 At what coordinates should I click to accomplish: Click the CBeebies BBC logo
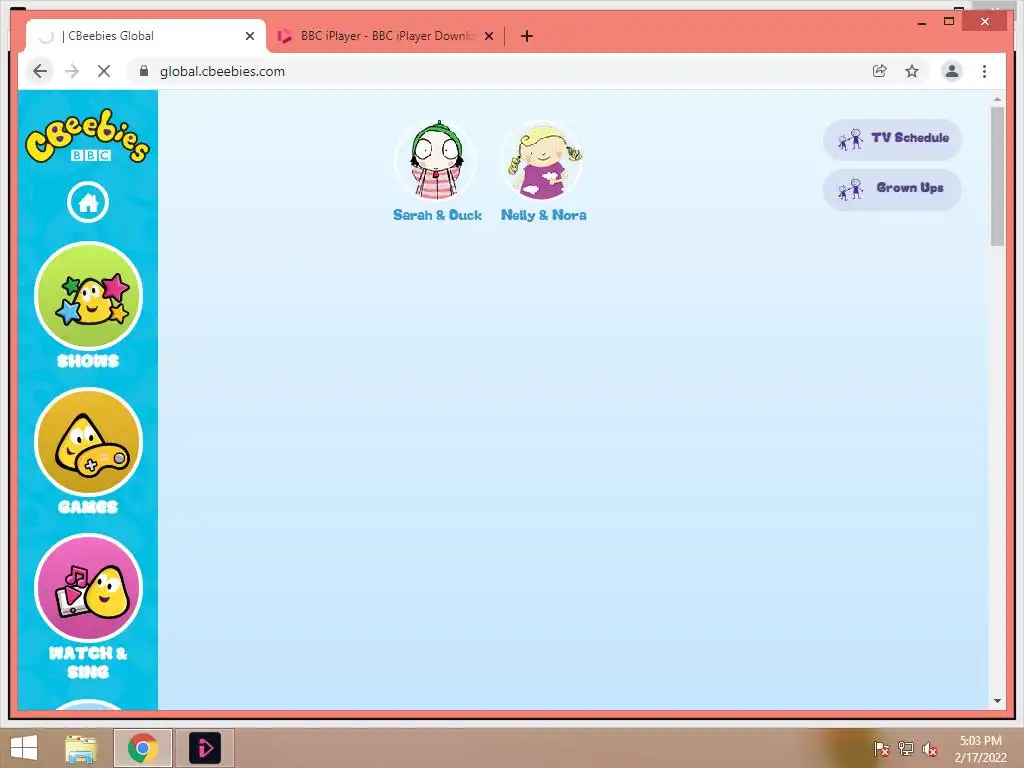tap(88, 136)
